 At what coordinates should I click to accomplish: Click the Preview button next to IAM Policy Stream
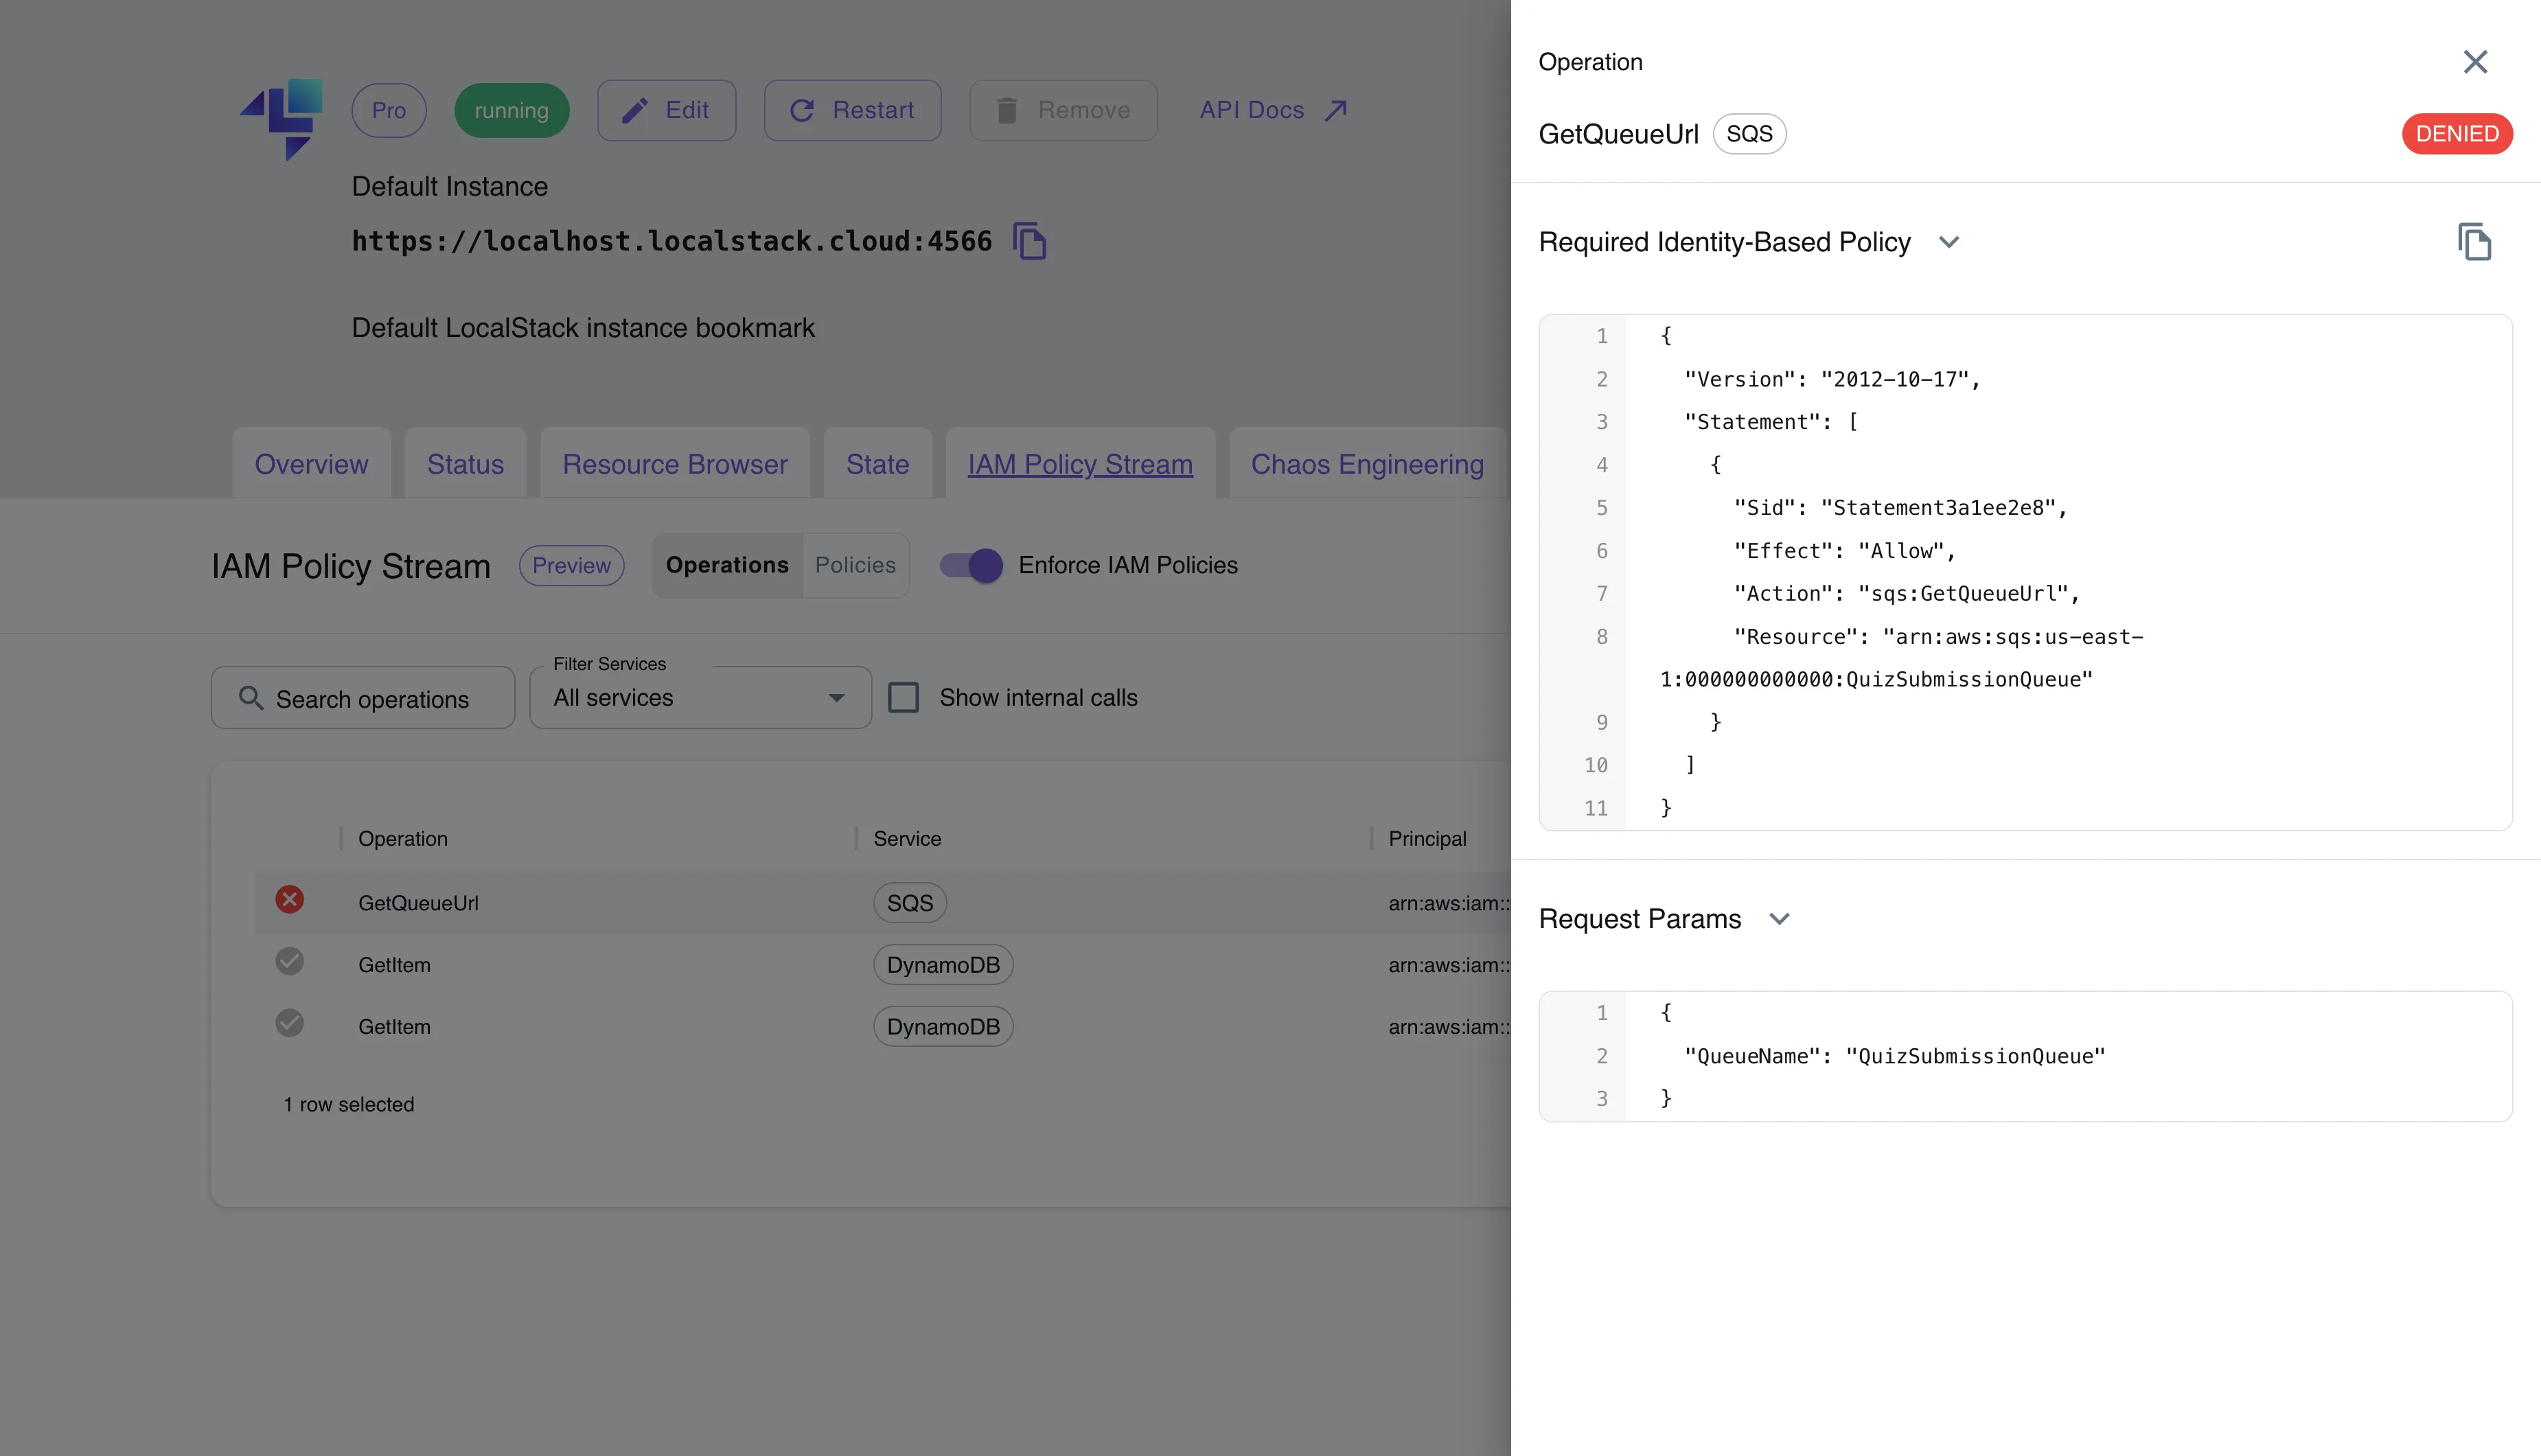pyautogui.click(x=569, y=564)
